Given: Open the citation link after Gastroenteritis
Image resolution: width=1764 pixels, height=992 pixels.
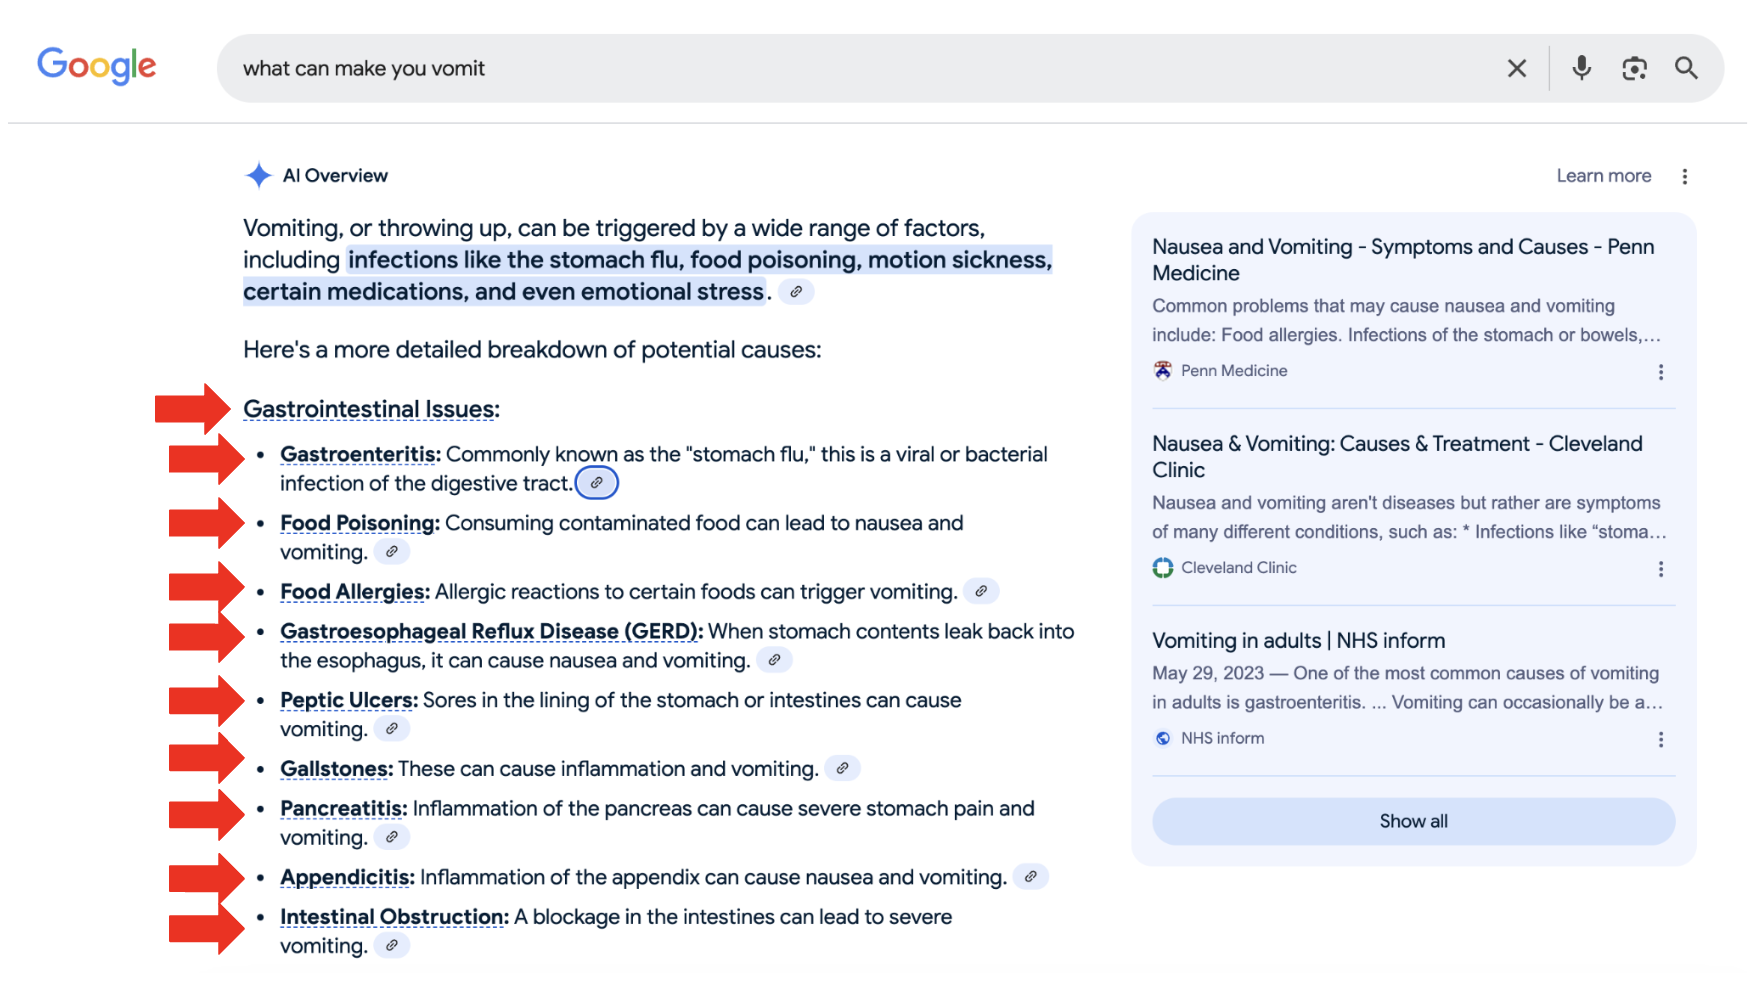Looking at the screenshot, I should tap(597, 482).
